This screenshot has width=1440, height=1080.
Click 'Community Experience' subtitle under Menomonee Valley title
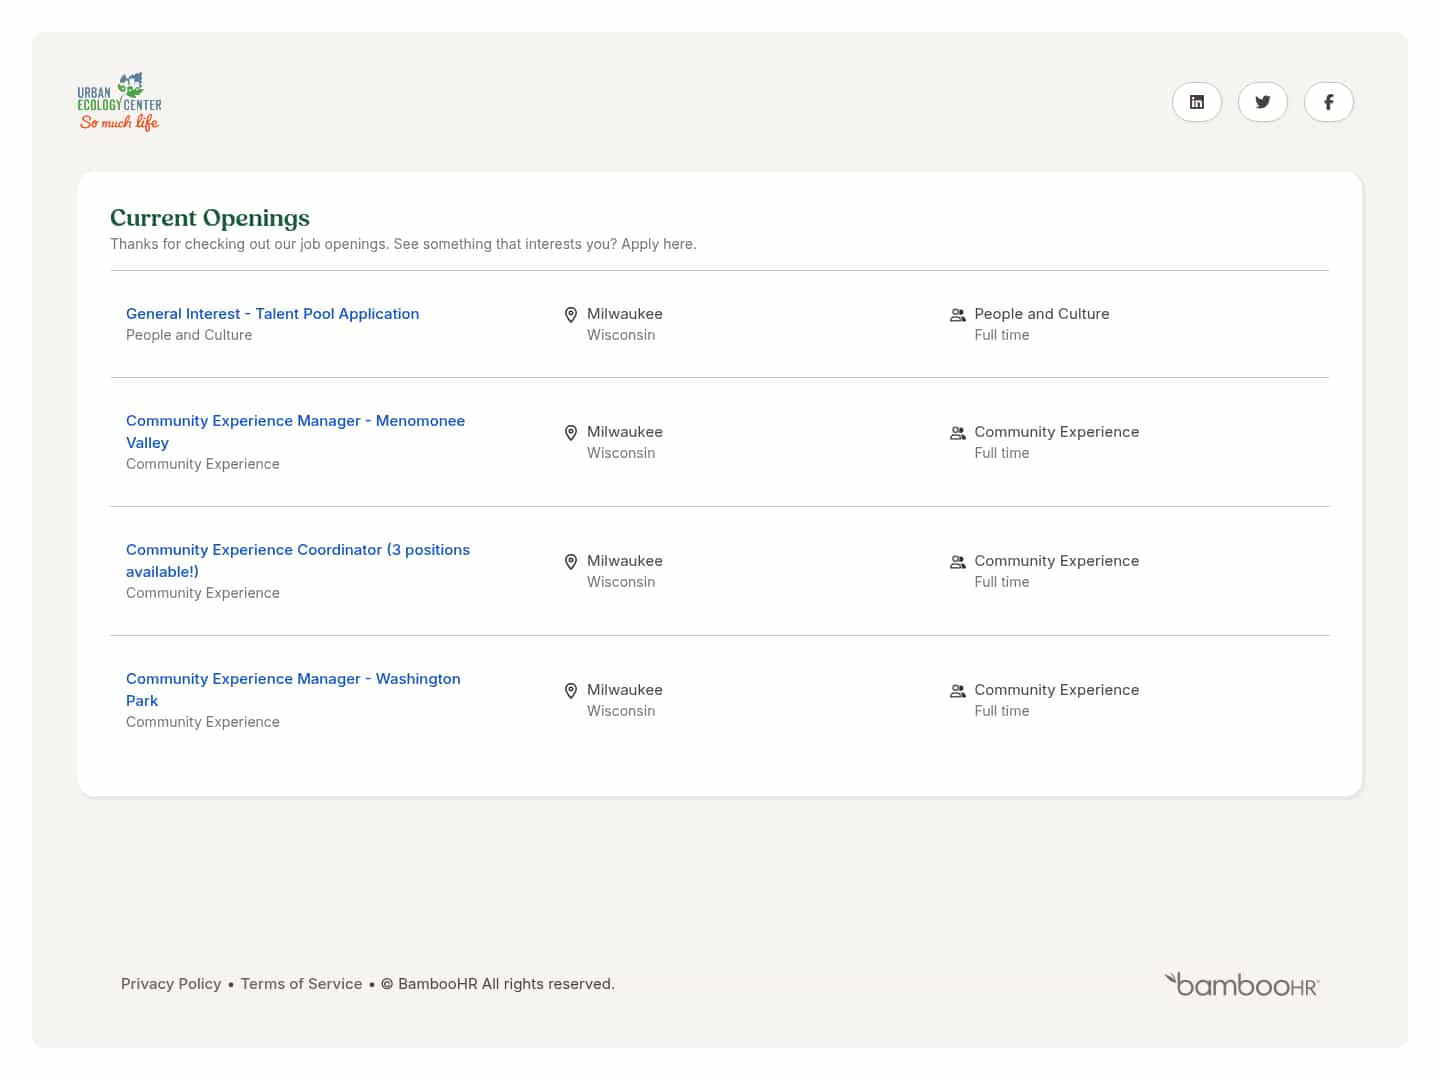[203, 464]
